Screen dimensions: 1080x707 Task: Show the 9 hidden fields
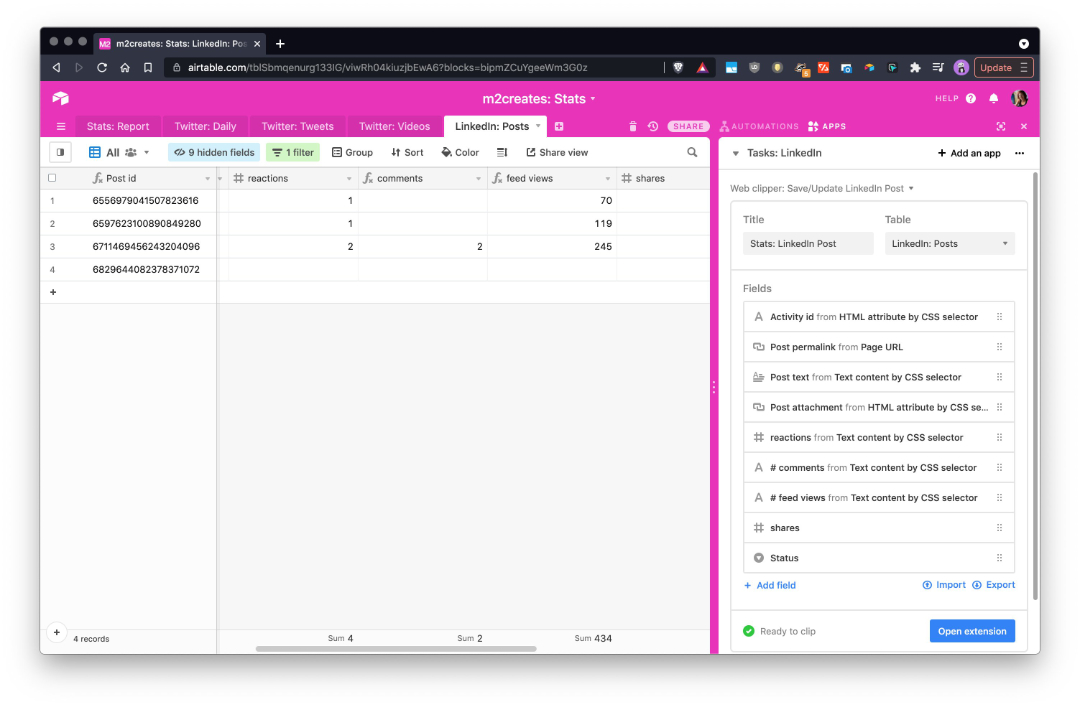coord(213,152)
